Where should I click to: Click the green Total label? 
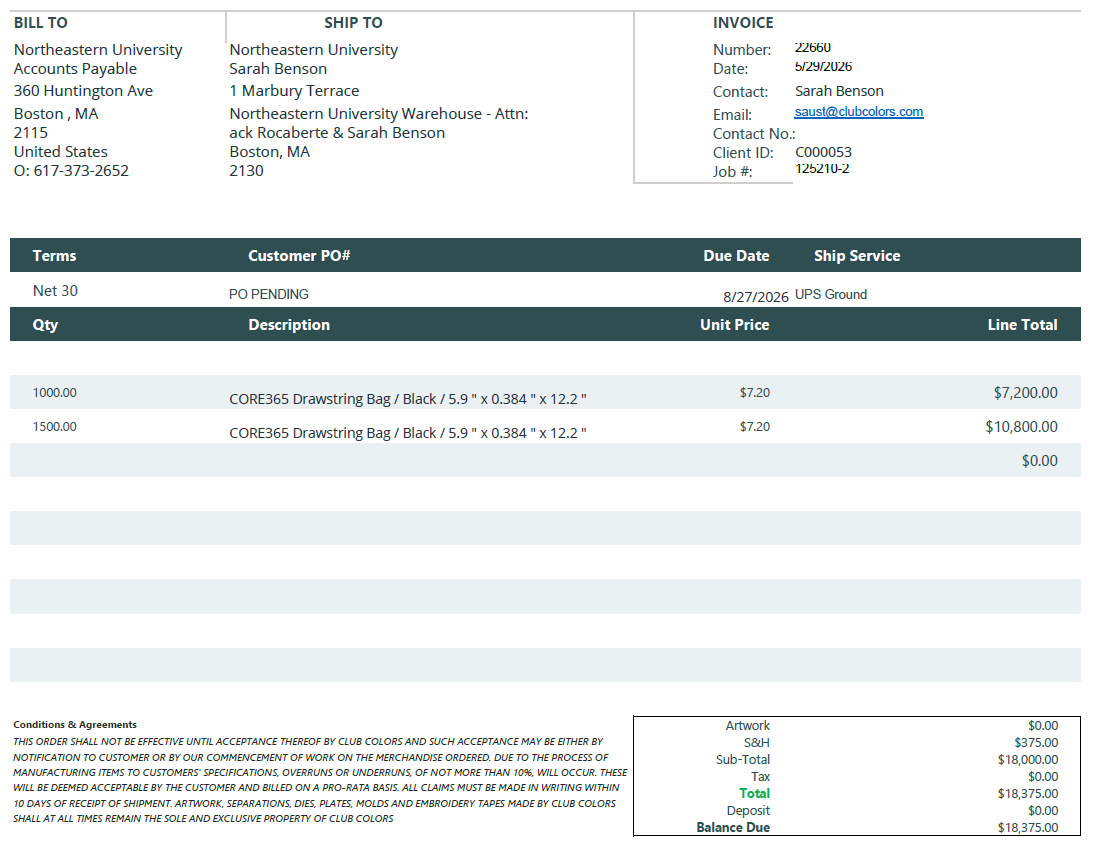(754, 794)
